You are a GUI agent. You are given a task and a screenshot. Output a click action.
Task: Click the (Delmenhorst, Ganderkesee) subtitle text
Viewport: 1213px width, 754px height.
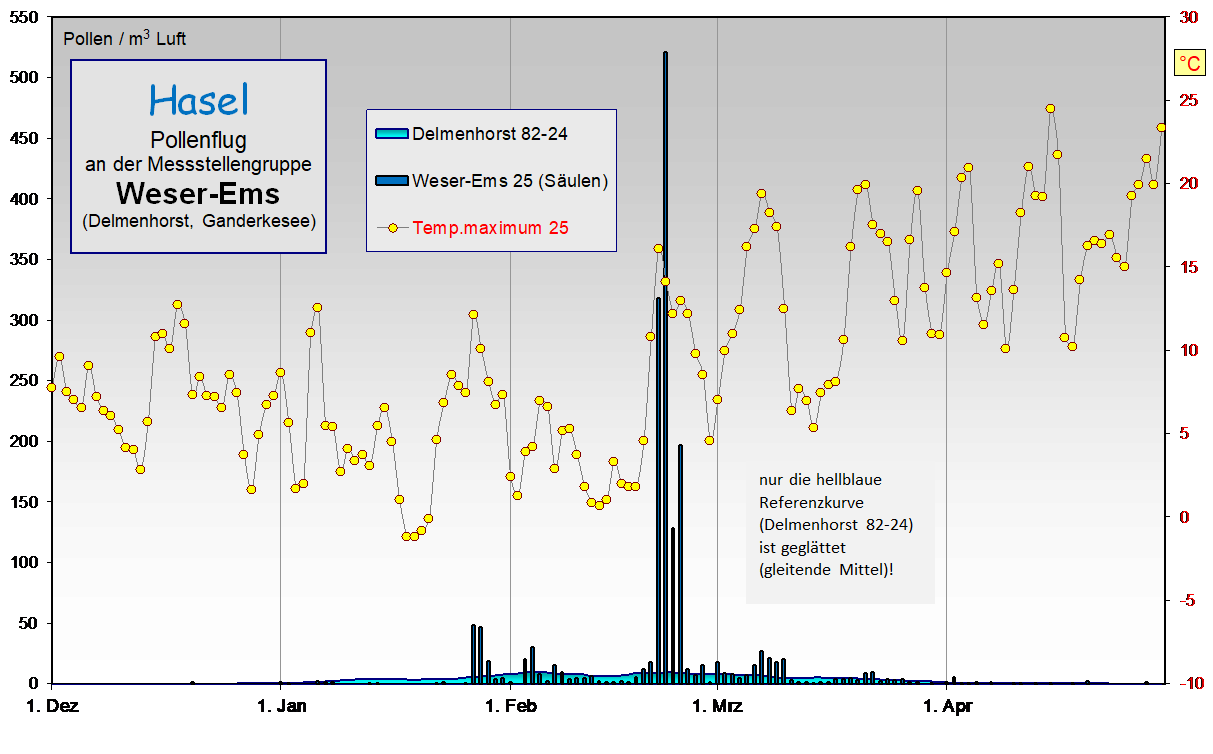pyautogui.click(x=198, y=221)
